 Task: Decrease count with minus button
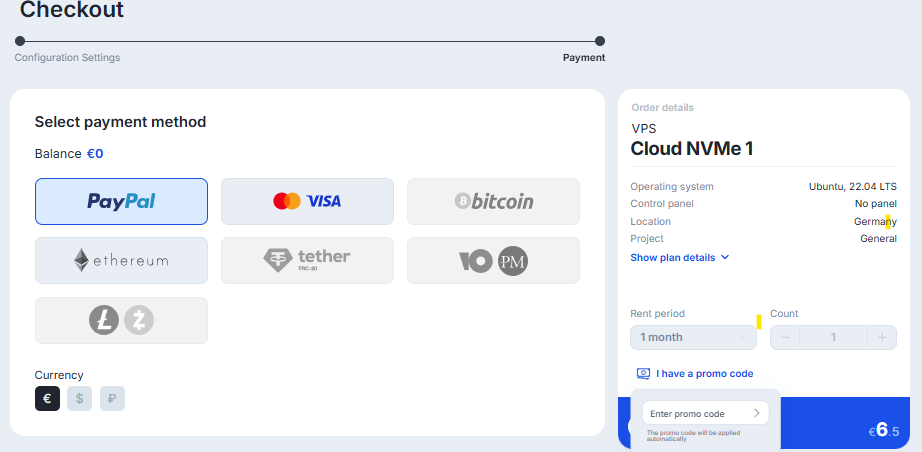point(785,337)
